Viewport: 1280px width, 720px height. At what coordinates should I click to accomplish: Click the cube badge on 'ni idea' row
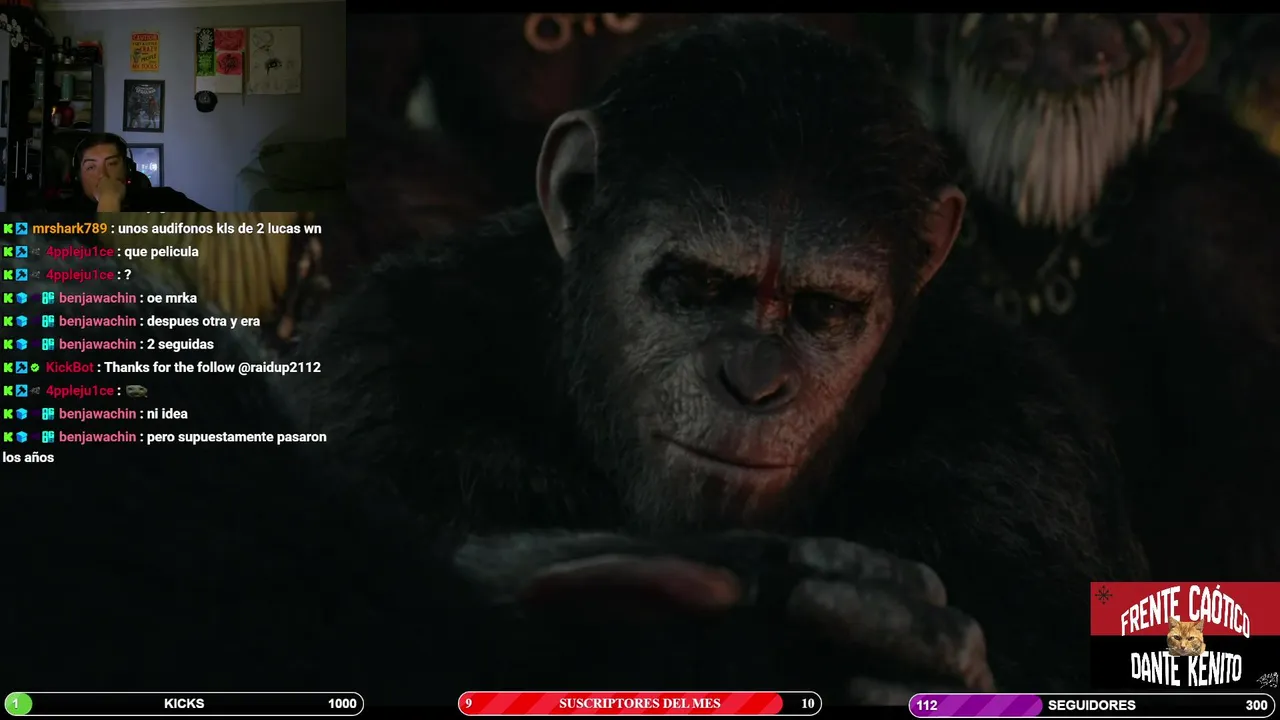(21, 414)
